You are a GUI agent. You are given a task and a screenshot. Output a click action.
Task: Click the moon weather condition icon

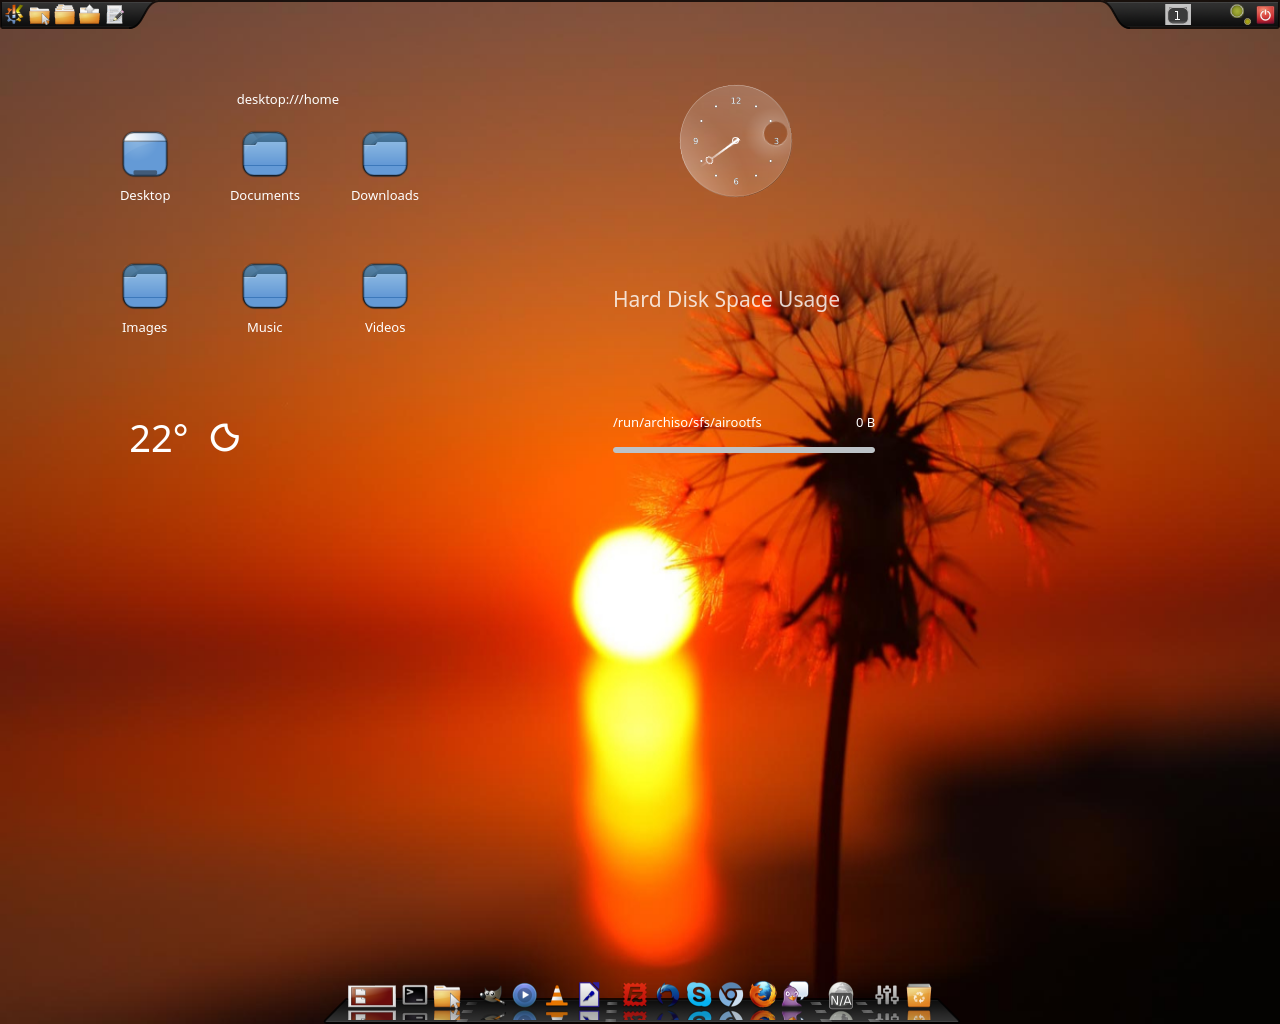click(x=225, y=438)
